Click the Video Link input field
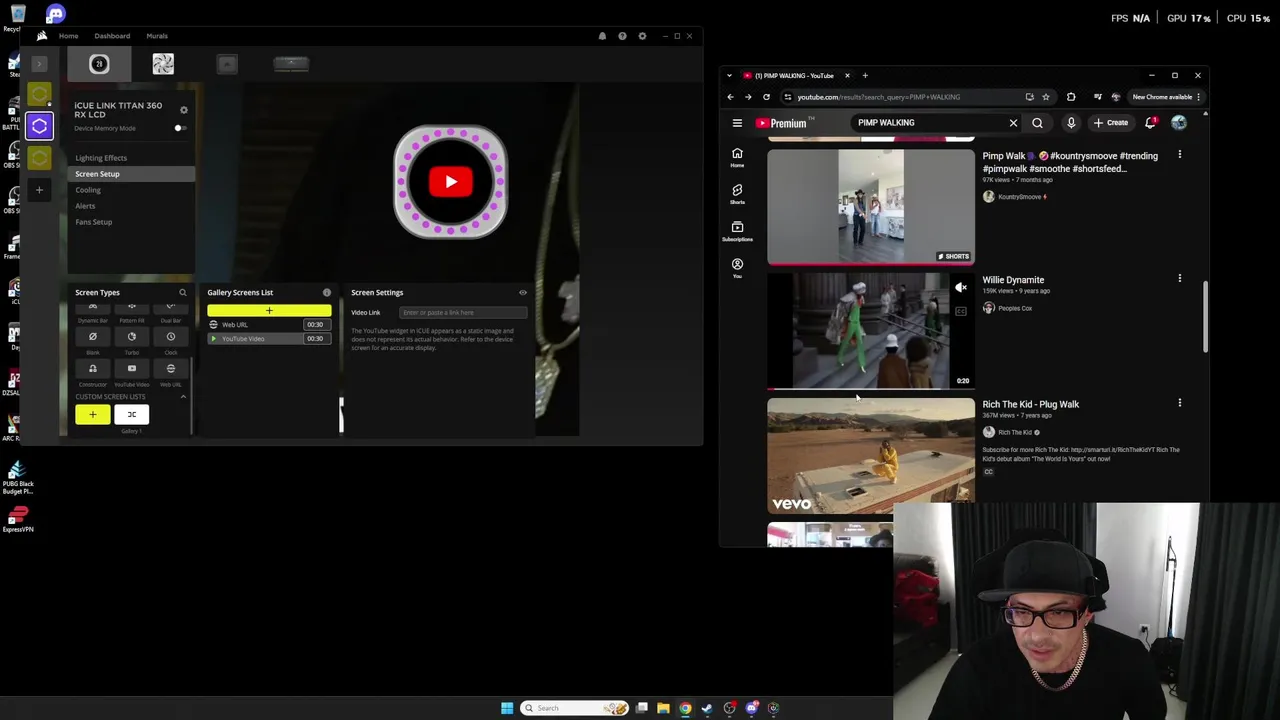1280x720 pixels. point(463,313)
